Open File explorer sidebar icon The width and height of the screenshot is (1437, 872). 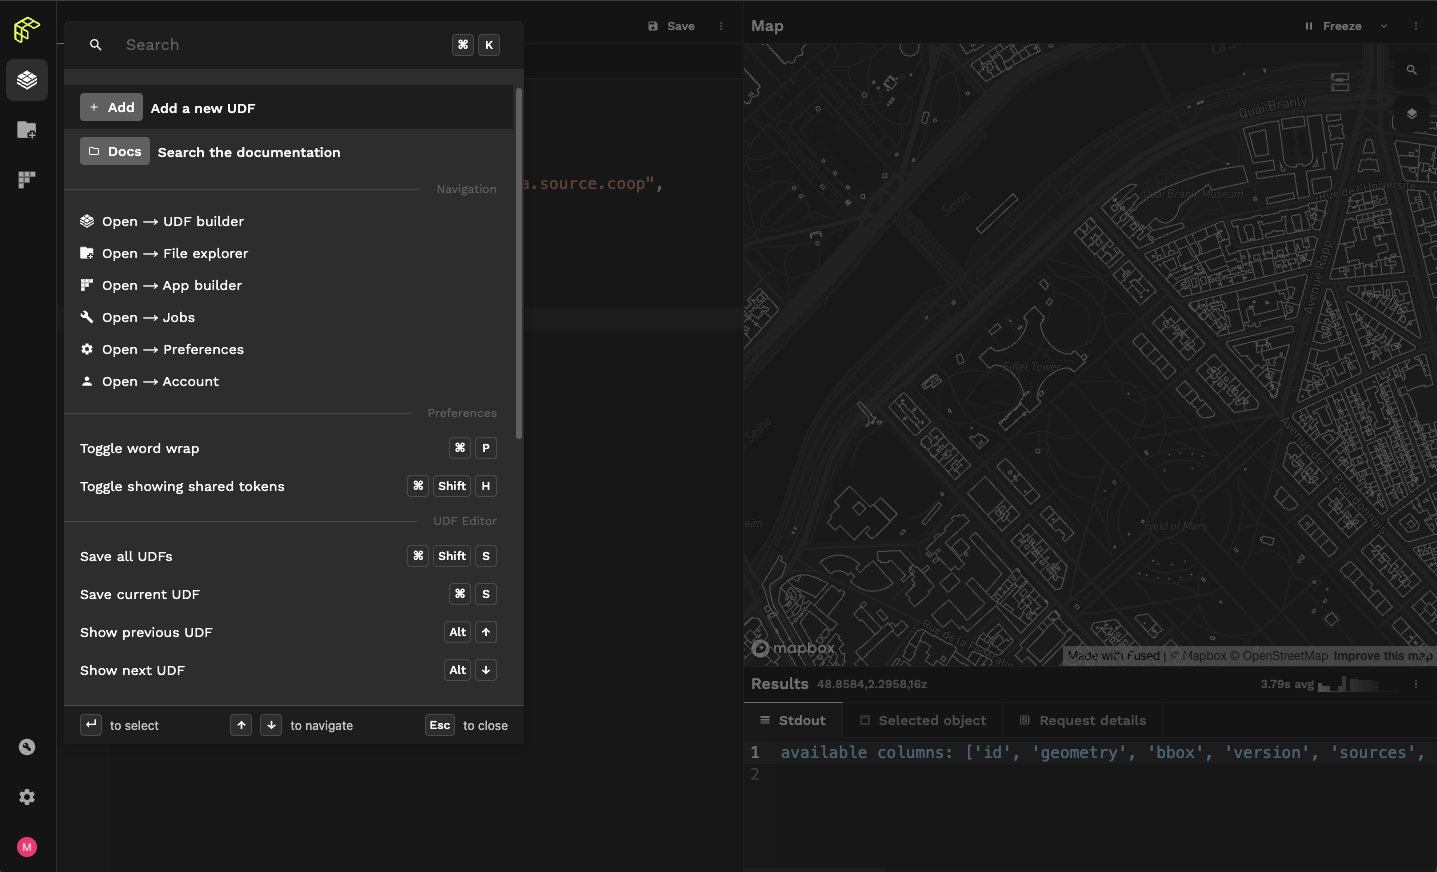27,130
